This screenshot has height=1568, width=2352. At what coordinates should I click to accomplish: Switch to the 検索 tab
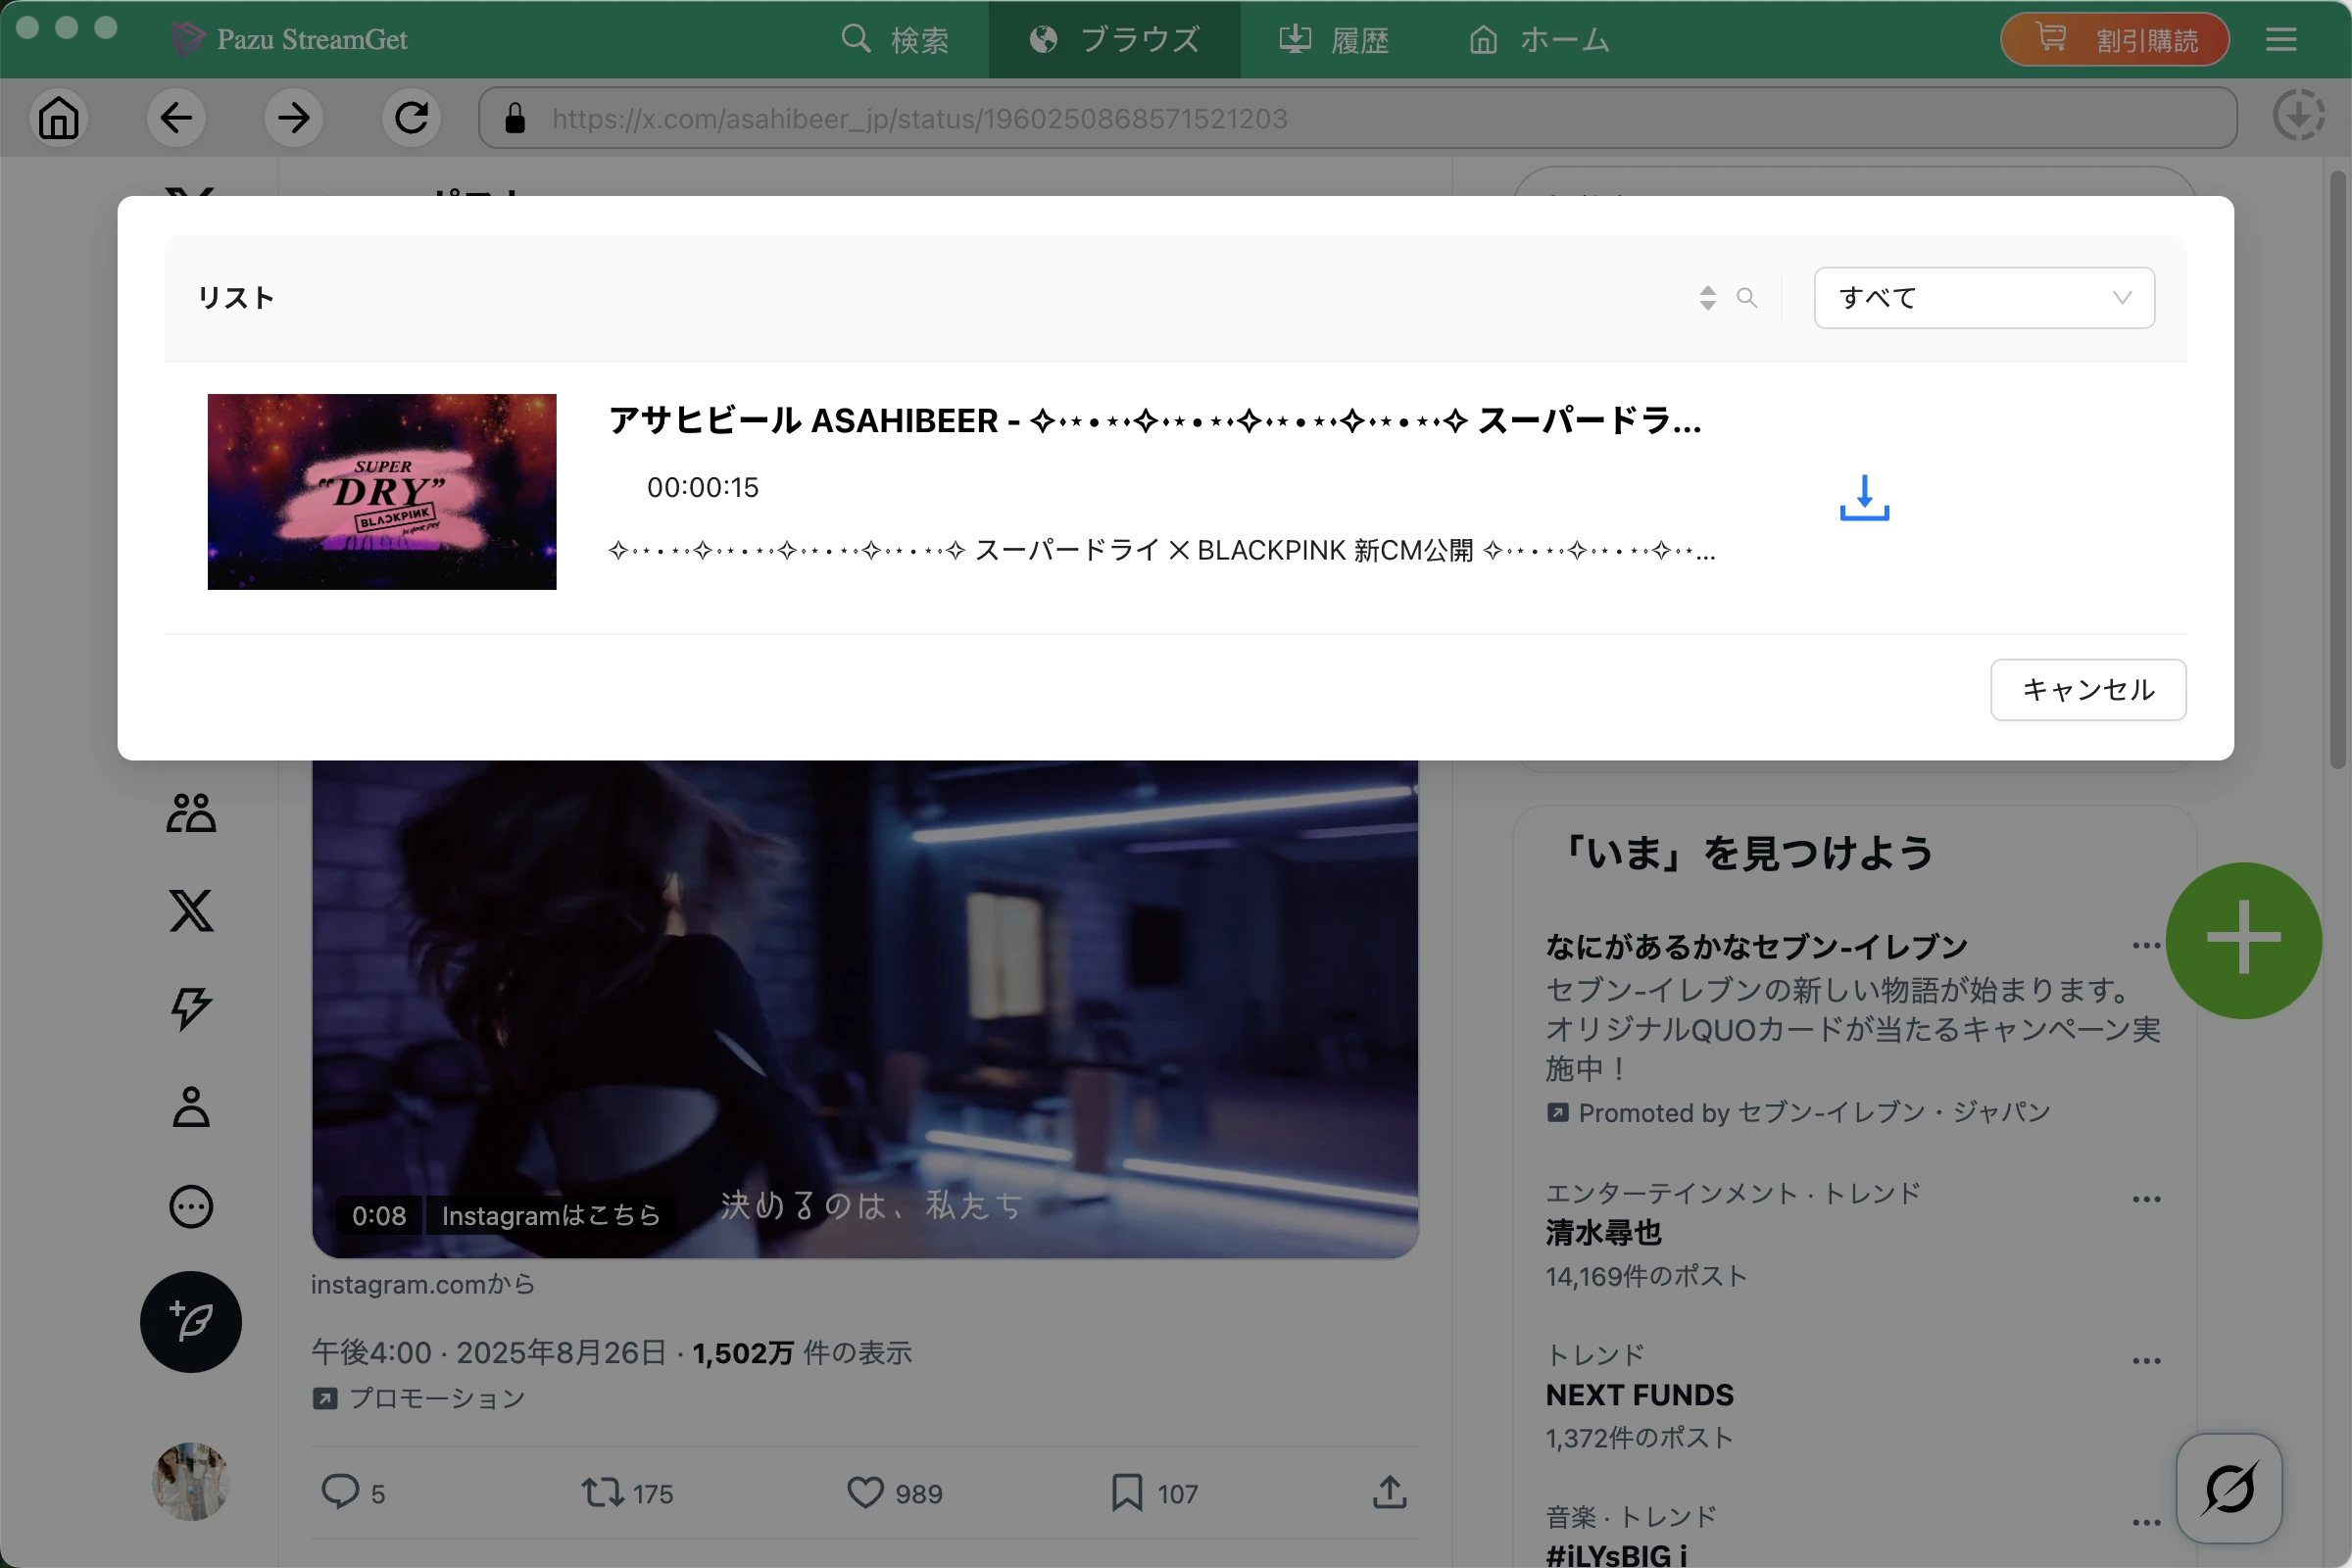coord(895,39)
